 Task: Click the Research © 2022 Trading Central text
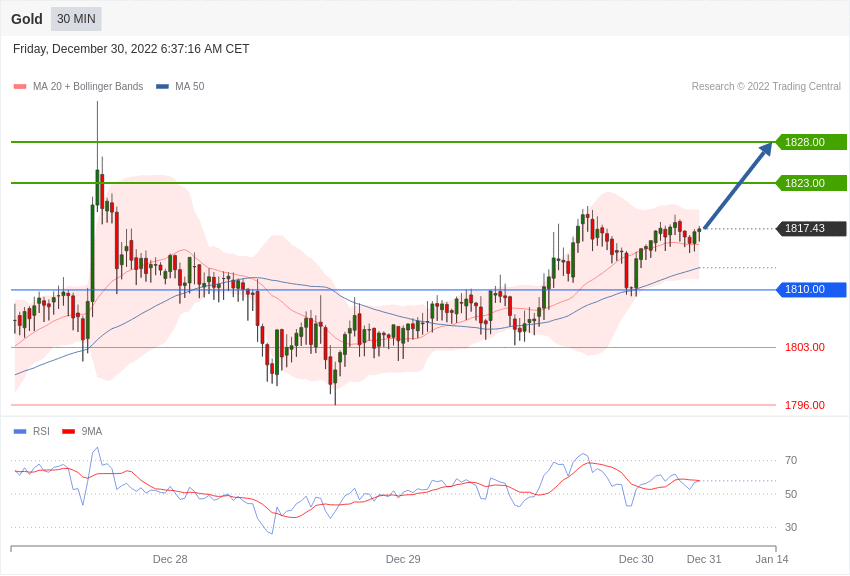click(x=766, y=86)
